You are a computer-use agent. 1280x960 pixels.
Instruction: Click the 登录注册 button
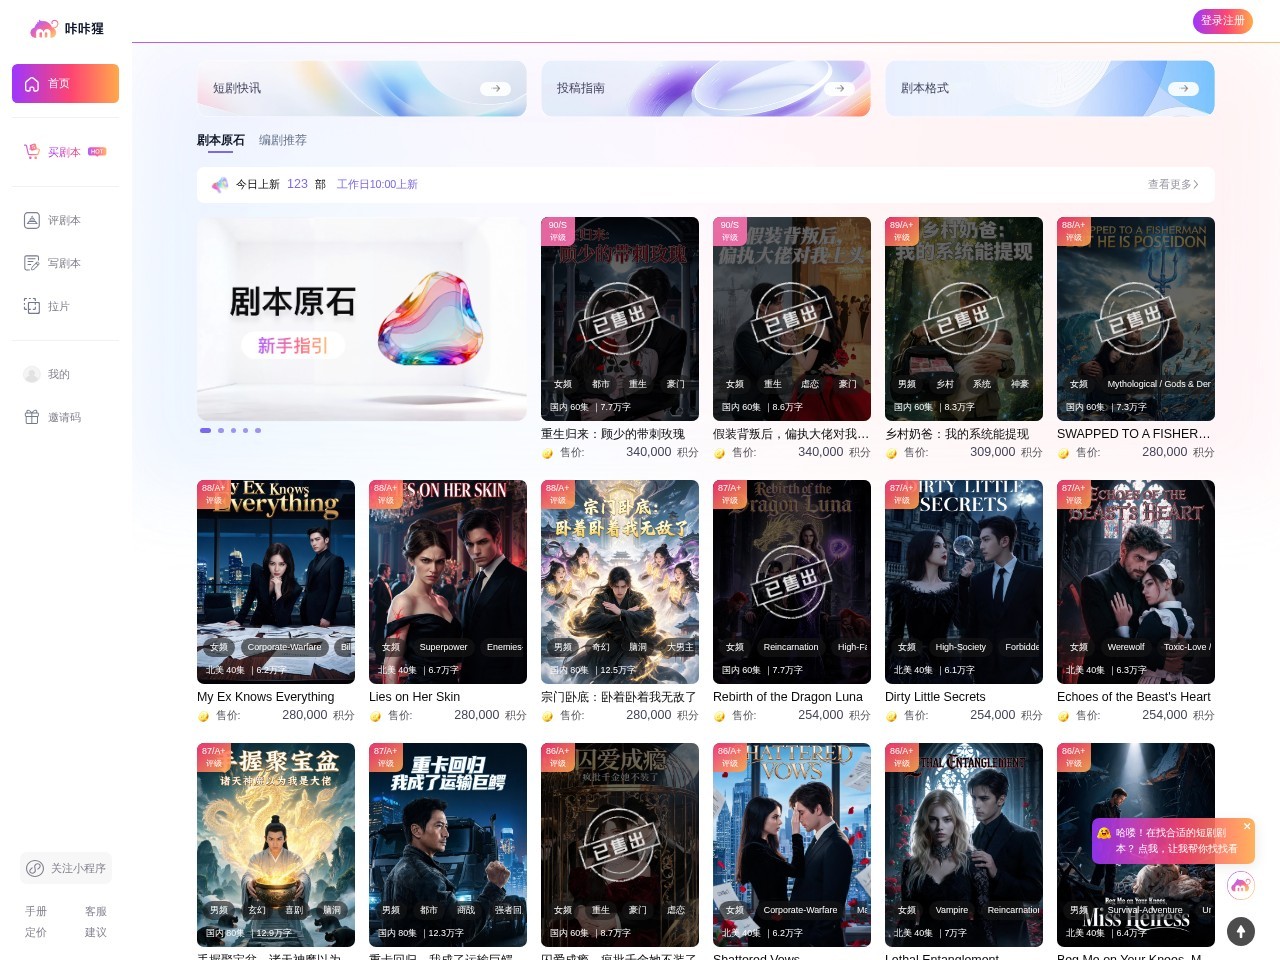(x=1223, y=21)
